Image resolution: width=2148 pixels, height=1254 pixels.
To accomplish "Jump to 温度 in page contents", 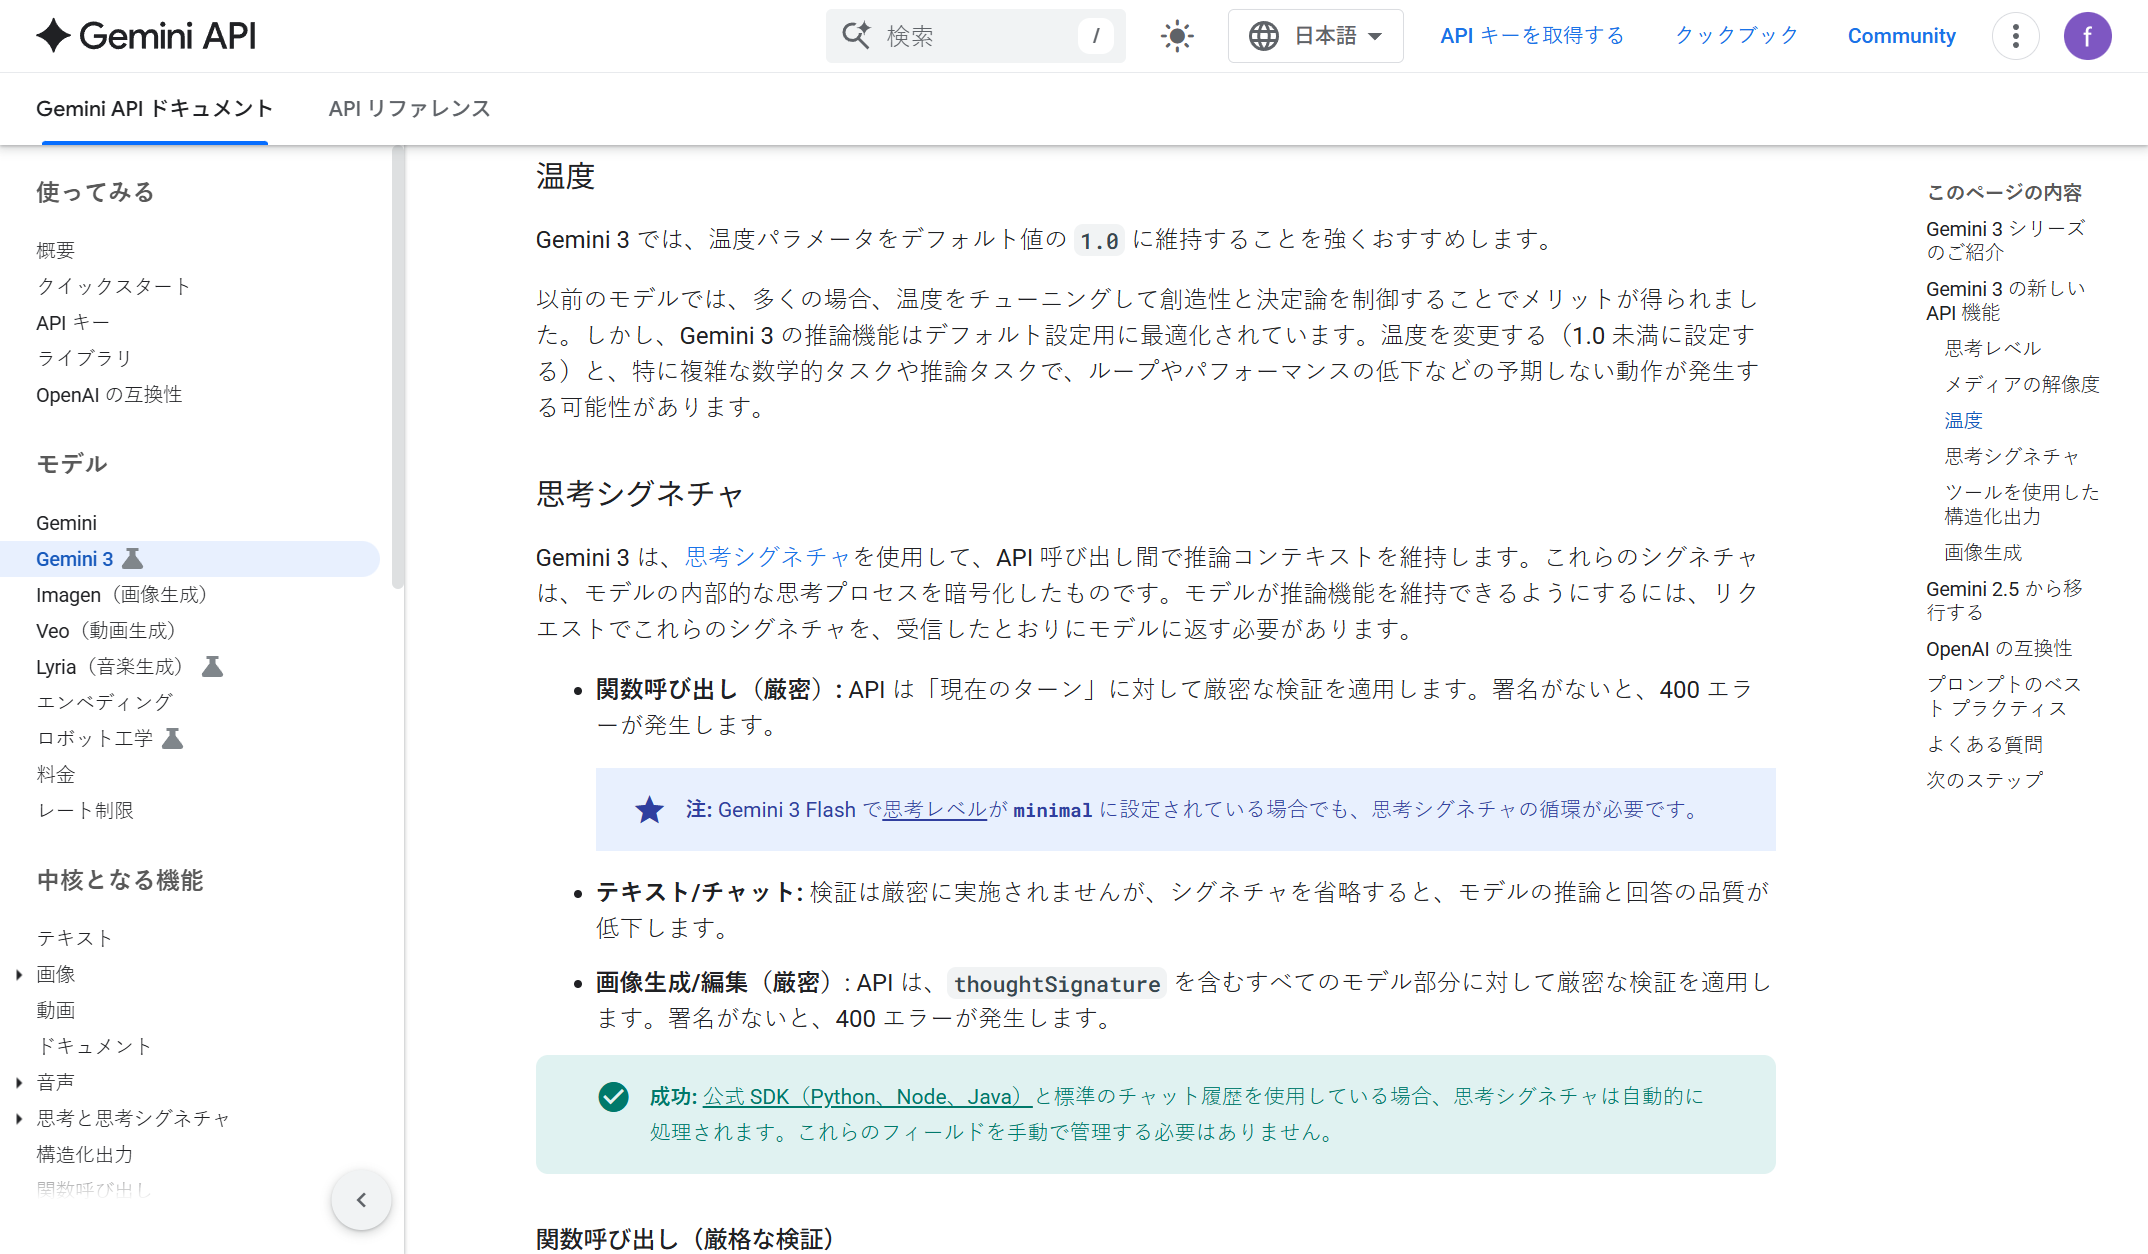I will pyautogui.click(x=1963, y=420).
